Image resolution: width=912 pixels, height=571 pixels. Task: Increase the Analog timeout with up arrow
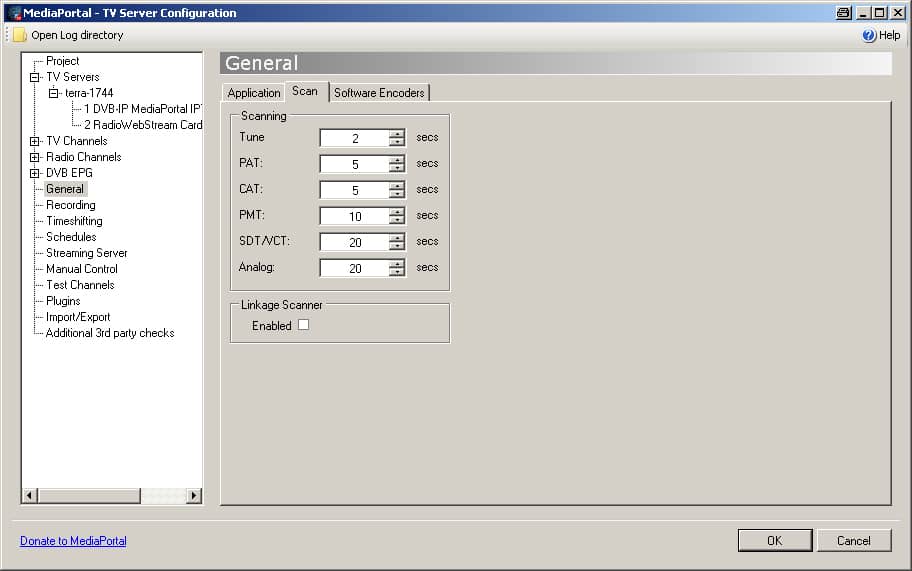(397, 263)
